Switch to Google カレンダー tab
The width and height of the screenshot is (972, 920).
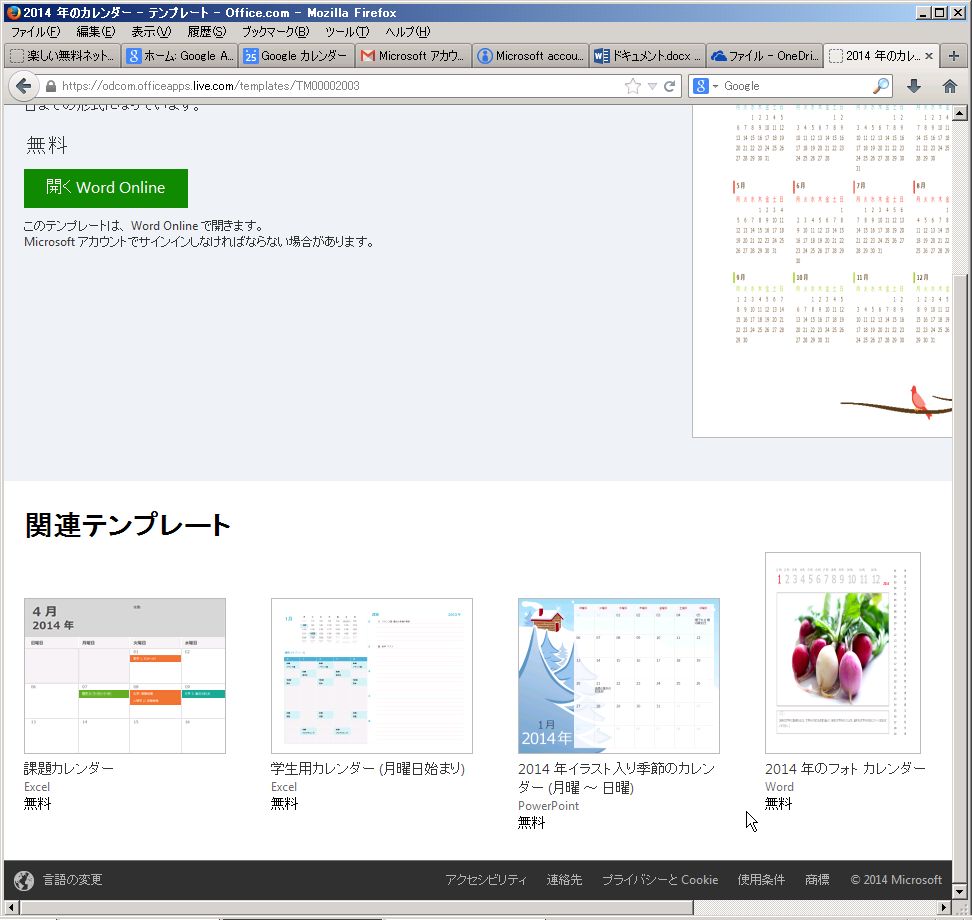click(297, 56)
